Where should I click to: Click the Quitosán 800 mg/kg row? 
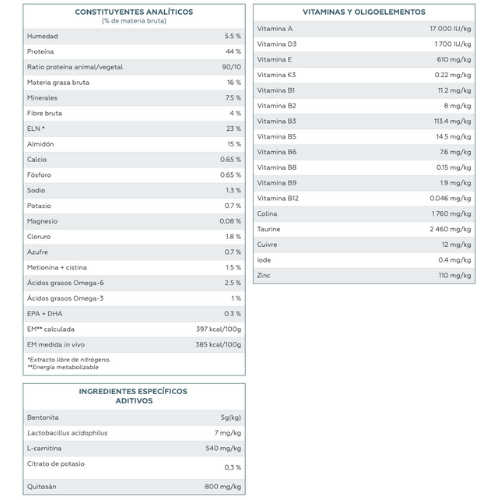[x=134, y=487]
